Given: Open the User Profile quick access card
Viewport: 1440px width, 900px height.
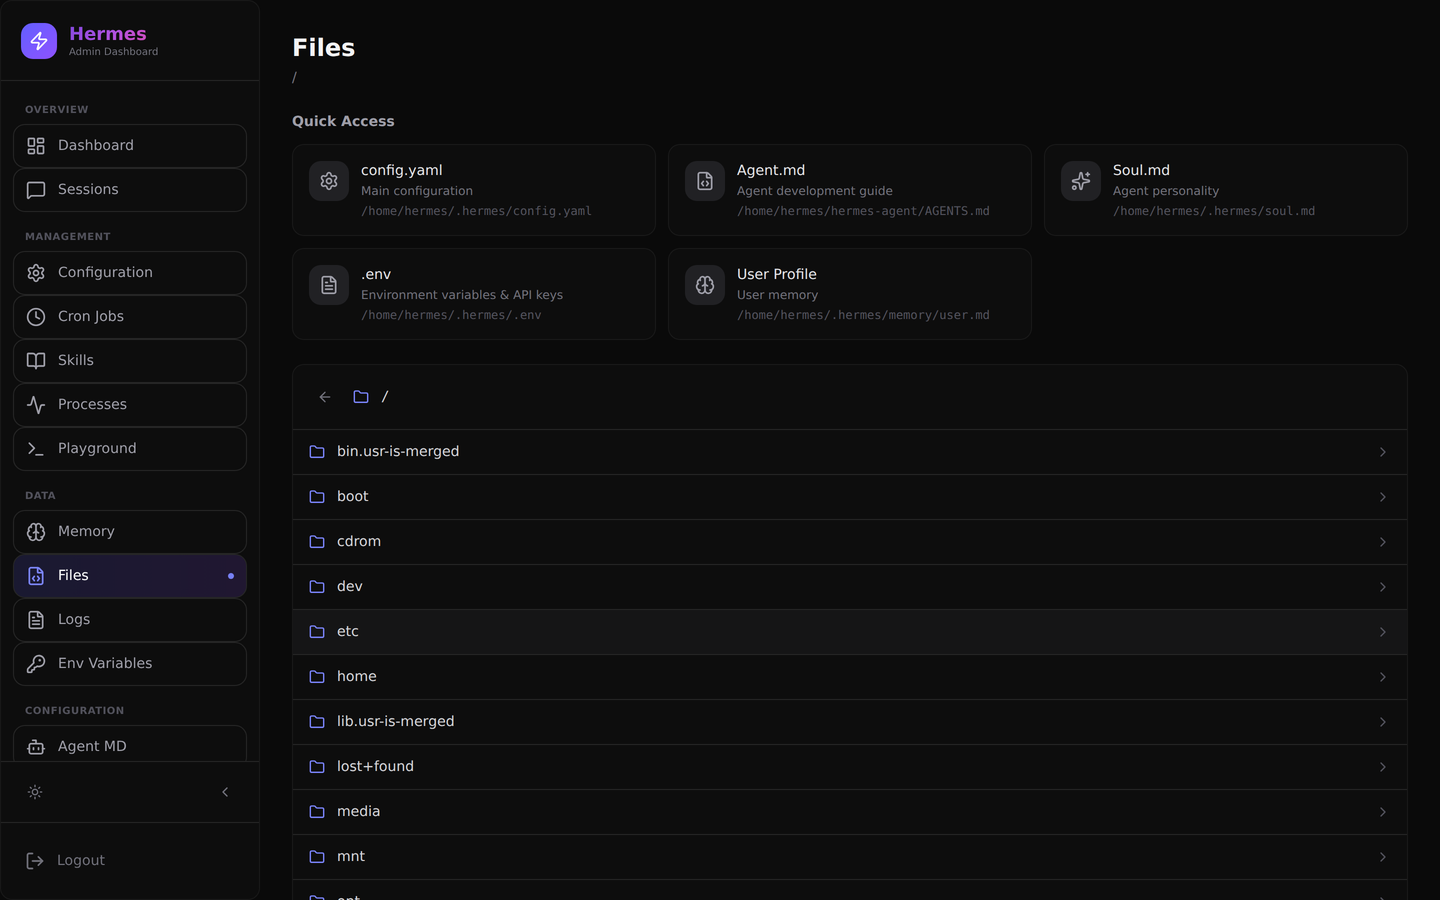Looking at the screenshot, I should pos(850,294).
